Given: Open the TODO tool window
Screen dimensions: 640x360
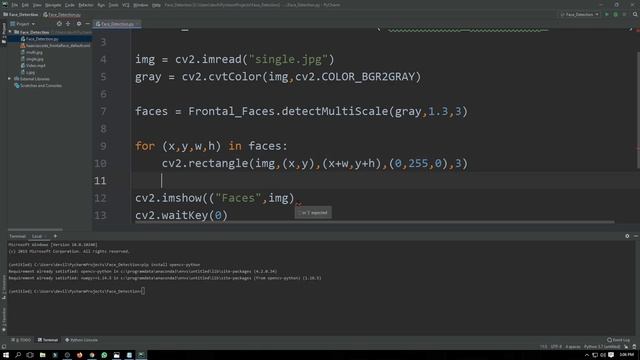Looking at the screenshot, I should click(21, 340).
